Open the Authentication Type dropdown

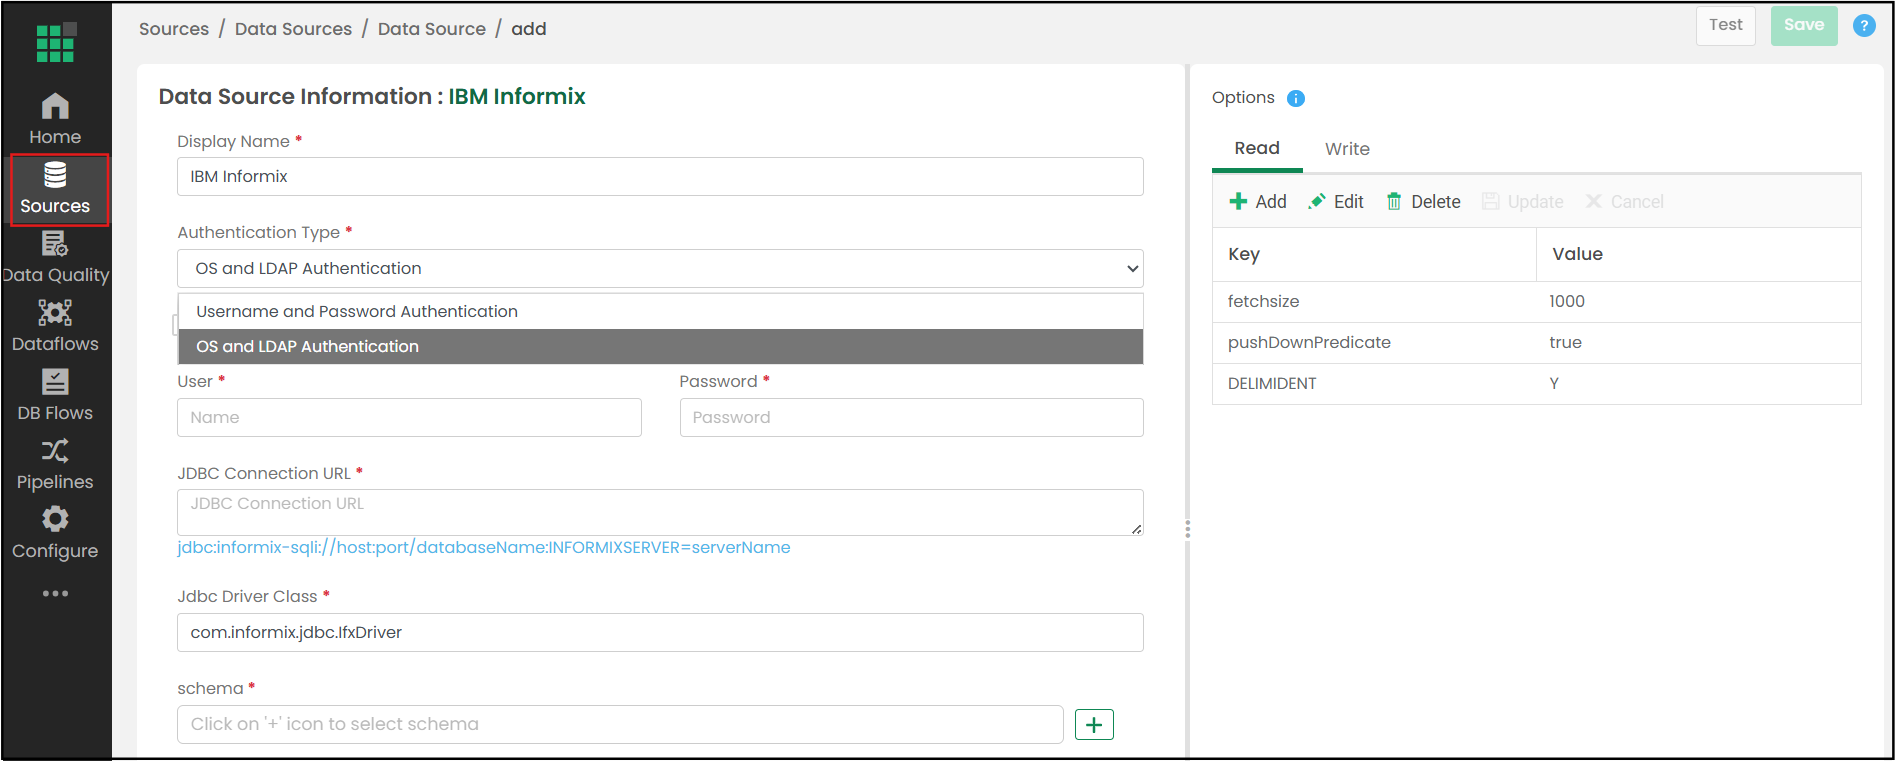(660, 268)
